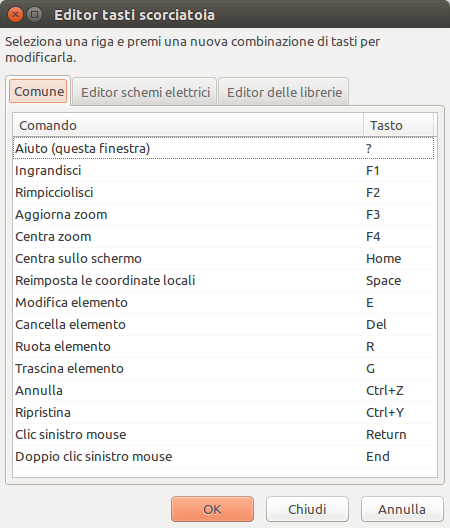Select the Ruota elemento row
Screen dimensions: 450x528
(224, 346)
